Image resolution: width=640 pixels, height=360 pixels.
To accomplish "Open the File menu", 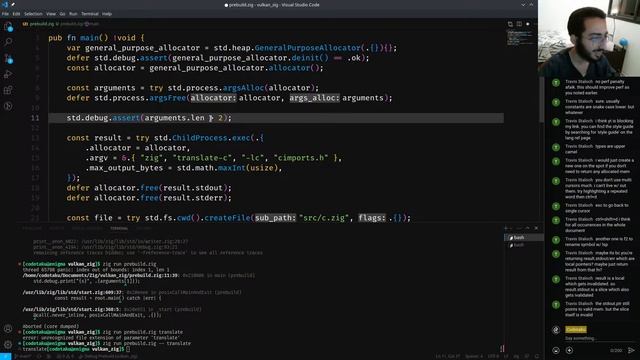I will [x=5, y=14].
